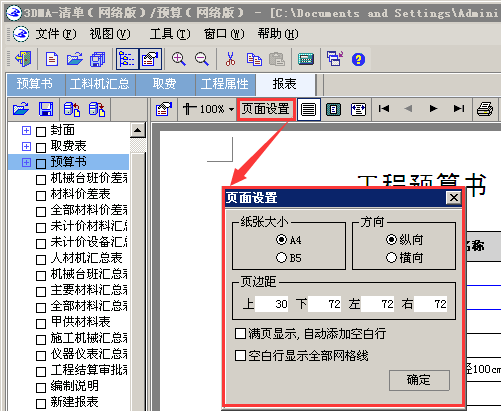
Task: Check 空白行显示全部网格线 option
Action: coord(240,356)
